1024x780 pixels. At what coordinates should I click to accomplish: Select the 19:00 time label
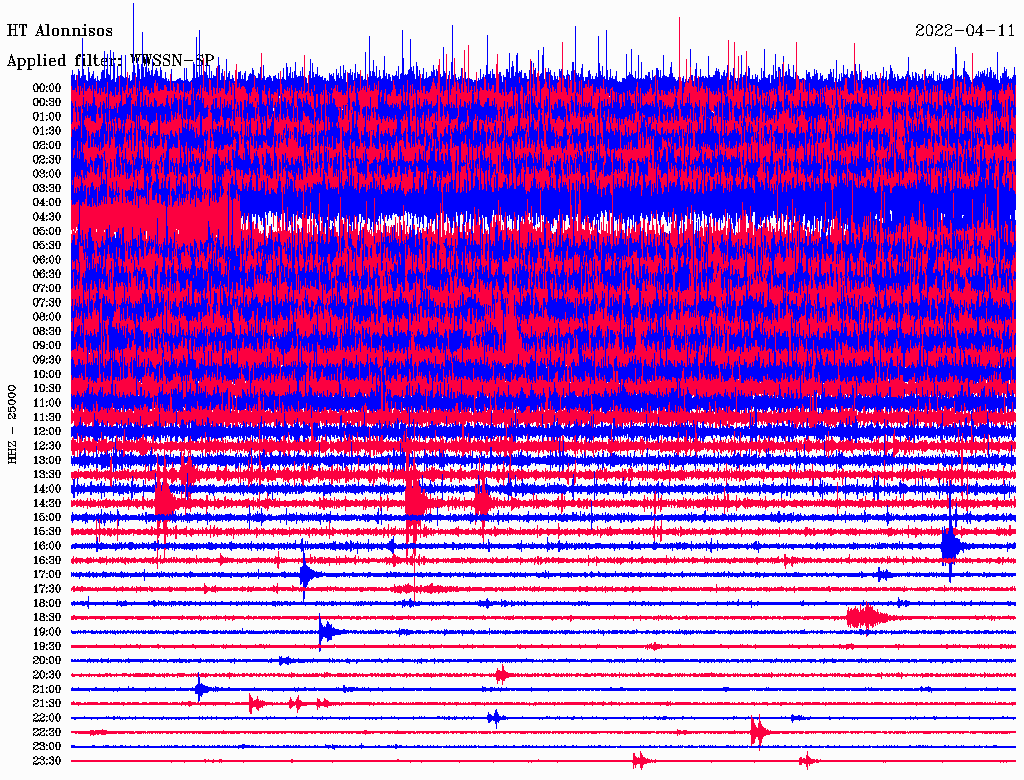47,632
